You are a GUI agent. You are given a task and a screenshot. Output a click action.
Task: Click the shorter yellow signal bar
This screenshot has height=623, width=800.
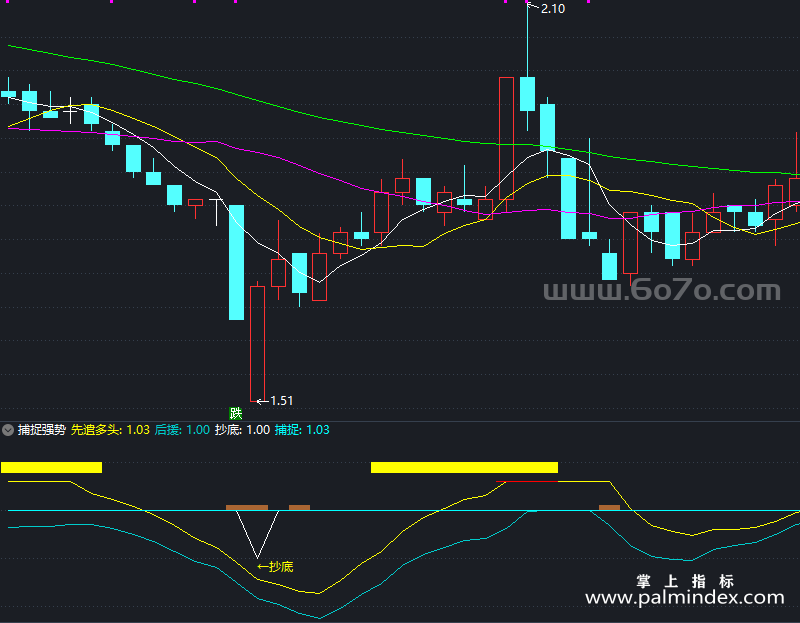[52, 467]
